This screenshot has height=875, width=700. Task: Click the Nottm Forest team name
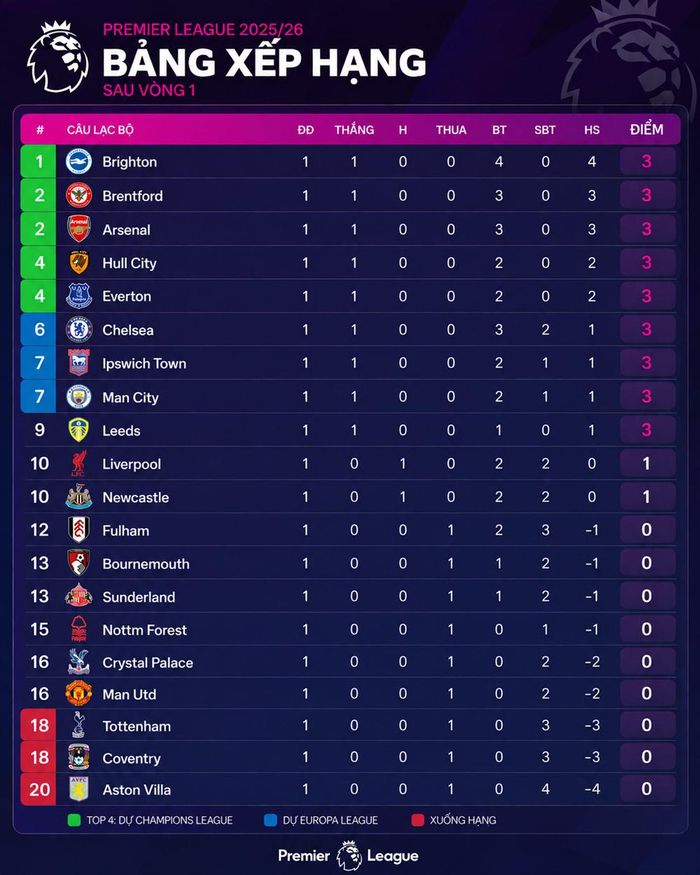coord(144,630)
